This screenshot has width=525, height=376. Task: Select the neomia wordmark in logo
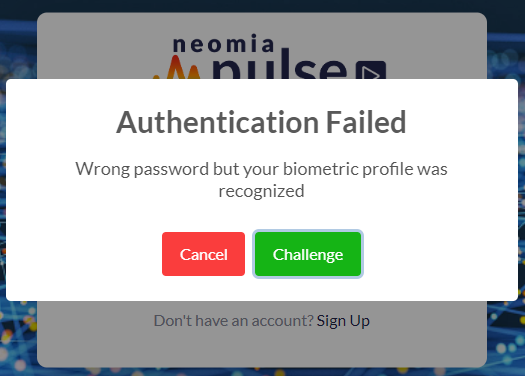click(x=223, y=44)
